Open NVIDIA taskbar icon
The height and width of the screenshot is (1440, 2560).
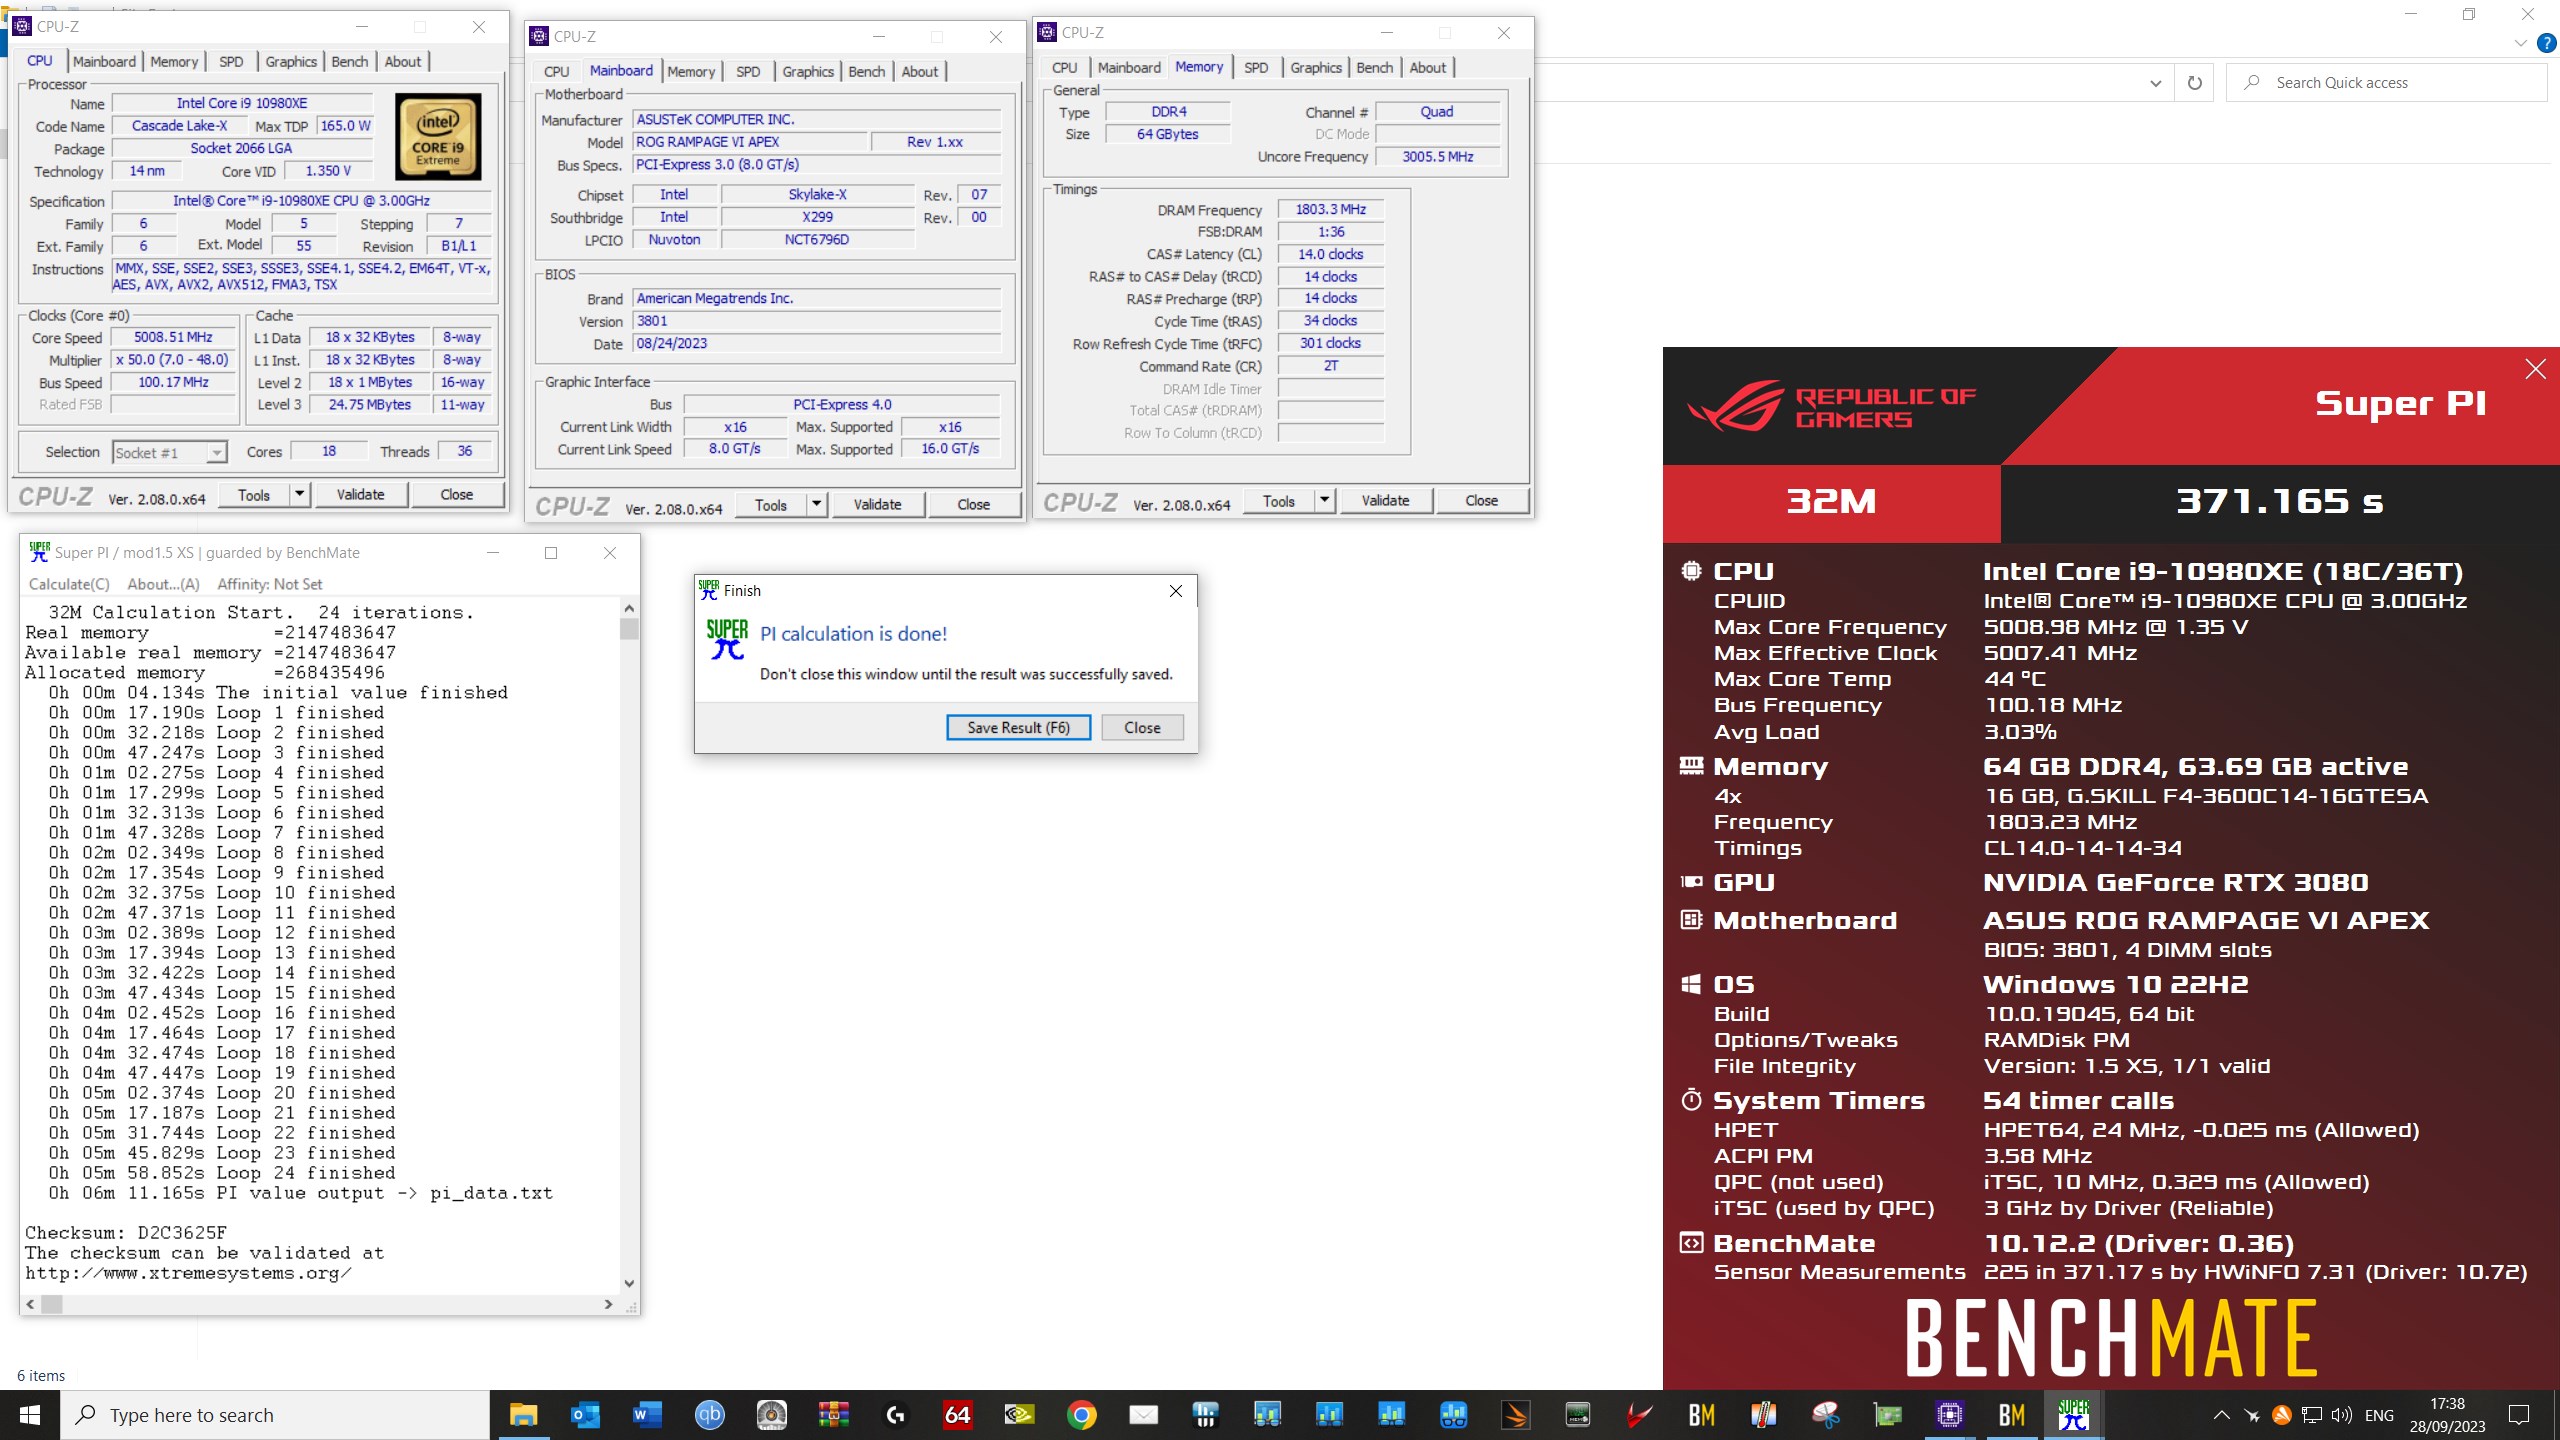(1019, 1415)
